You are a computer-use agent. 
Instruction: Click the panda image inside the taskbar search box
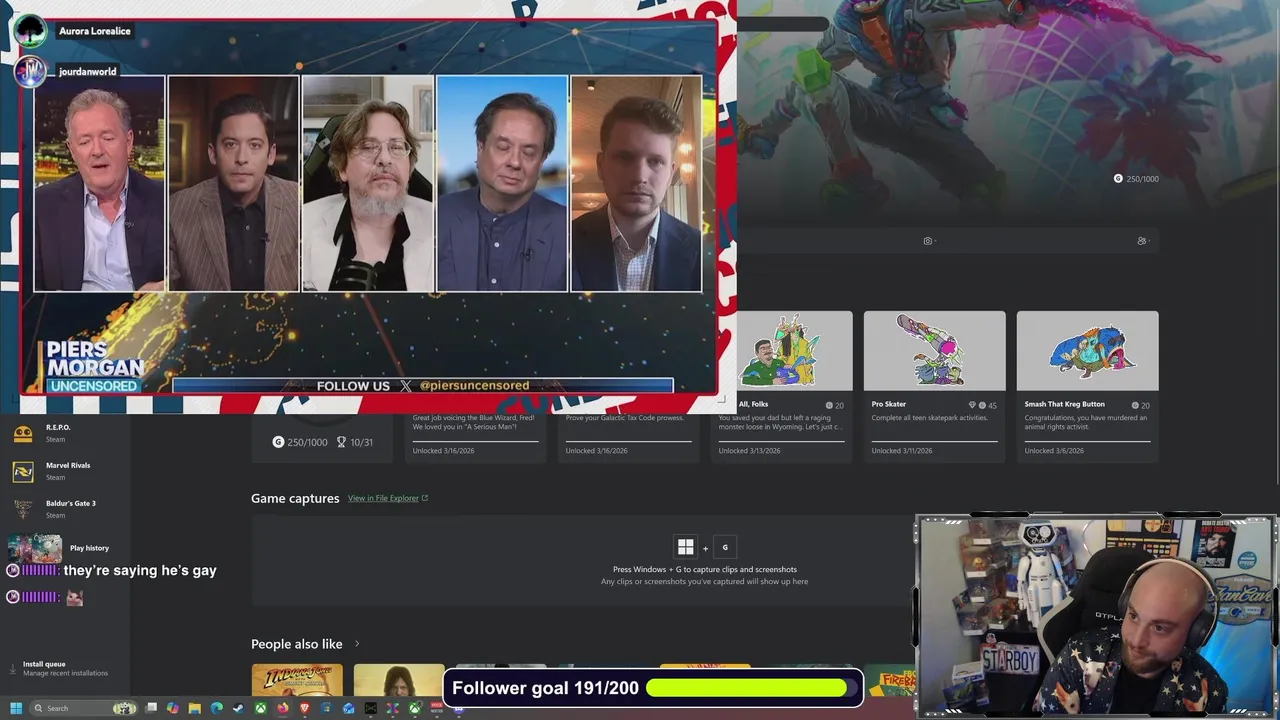[x=124, y=708]
